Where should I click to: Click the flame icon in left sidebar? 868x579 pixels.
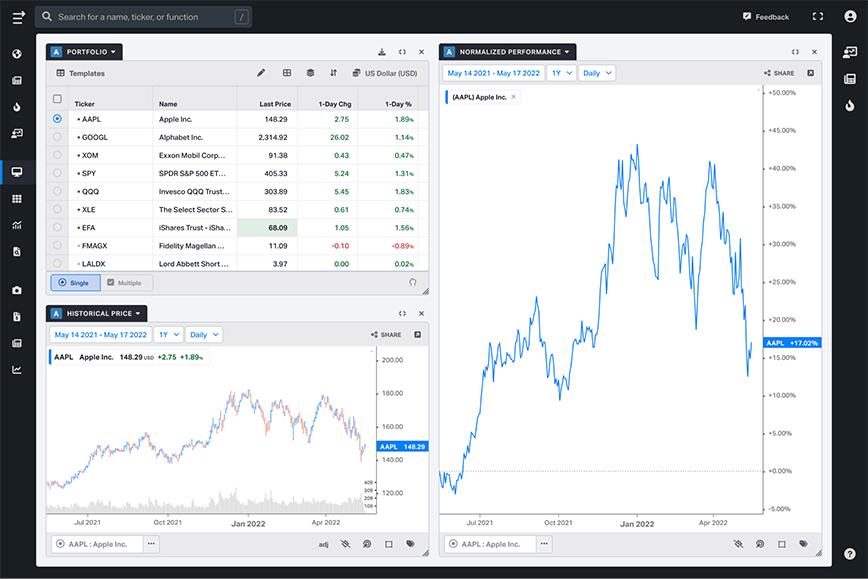click(x=17, y=107)
